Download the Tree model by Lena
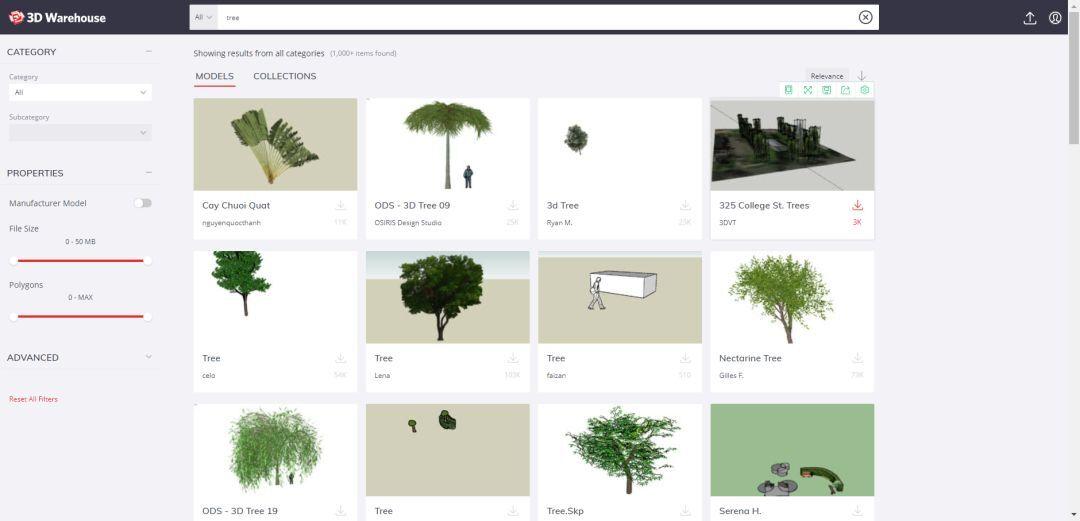This screenshot has height=521, width=1080. pyautogui.click(x=512, y=358)
